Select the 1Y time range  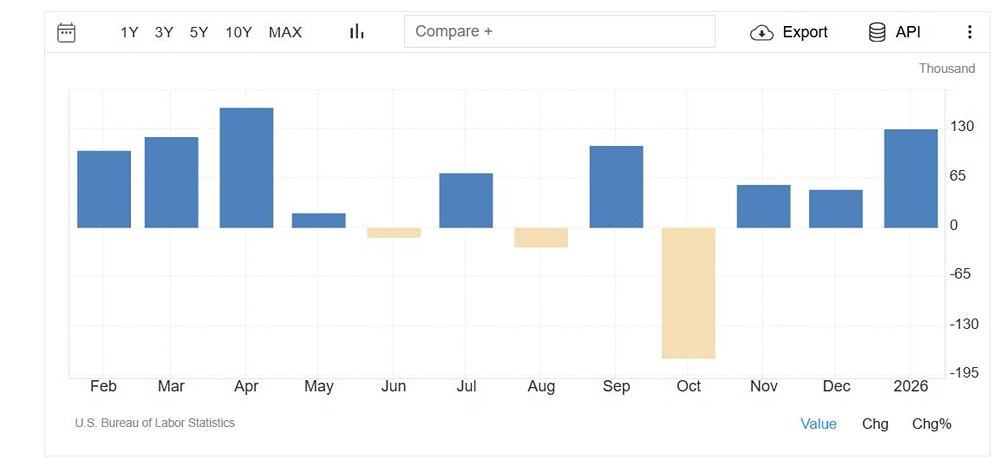[129, 32]
